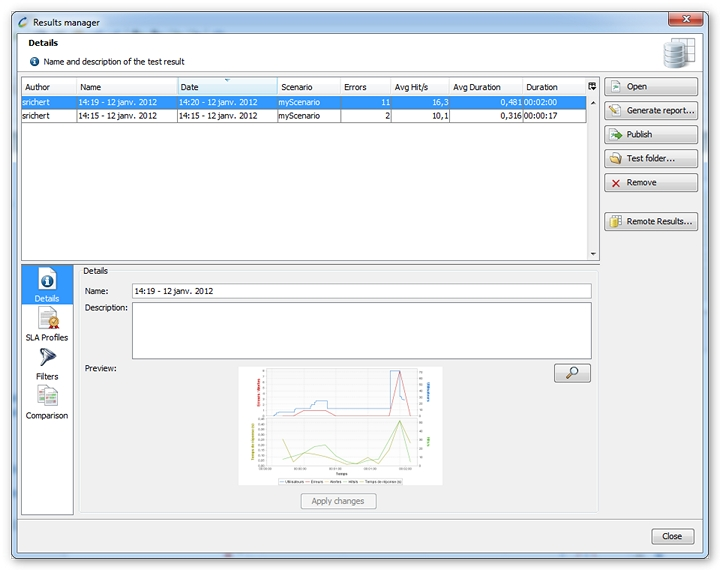Open the Test folder
Screen dimensions: 720x570
pos(651,158)
